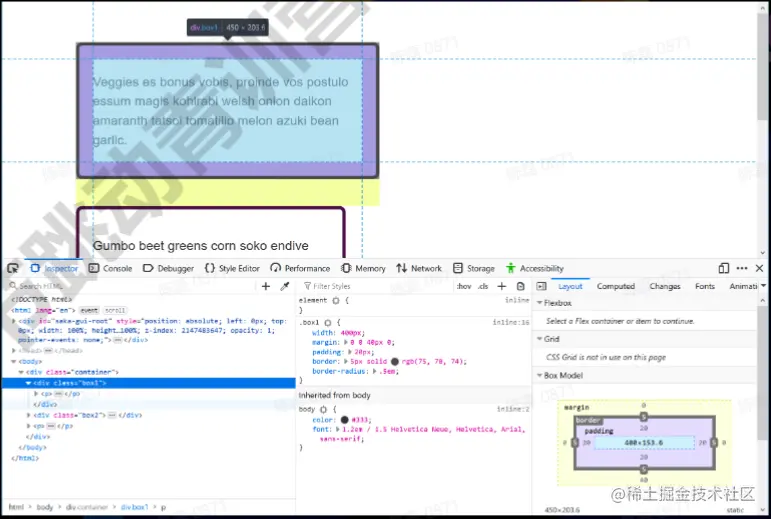Click the Layout panel's vertical scrollbar
This screenshot has width=771, height=519.
763,374
